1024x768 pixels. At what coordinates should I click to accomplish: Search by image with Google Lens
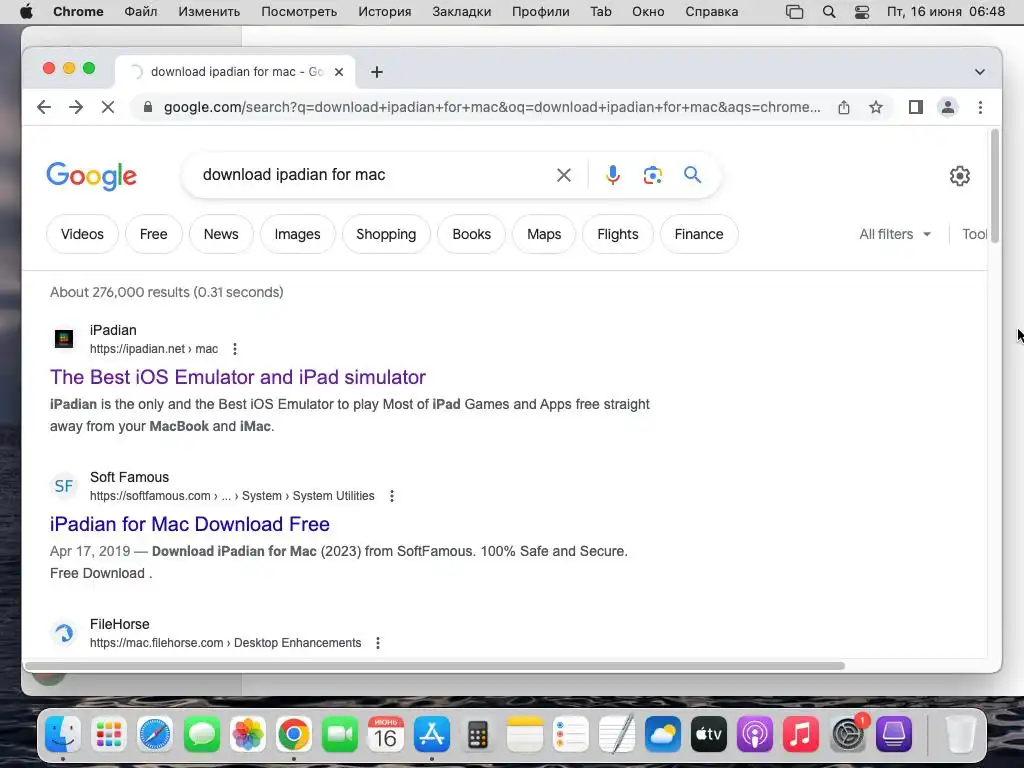click(652, 175)
